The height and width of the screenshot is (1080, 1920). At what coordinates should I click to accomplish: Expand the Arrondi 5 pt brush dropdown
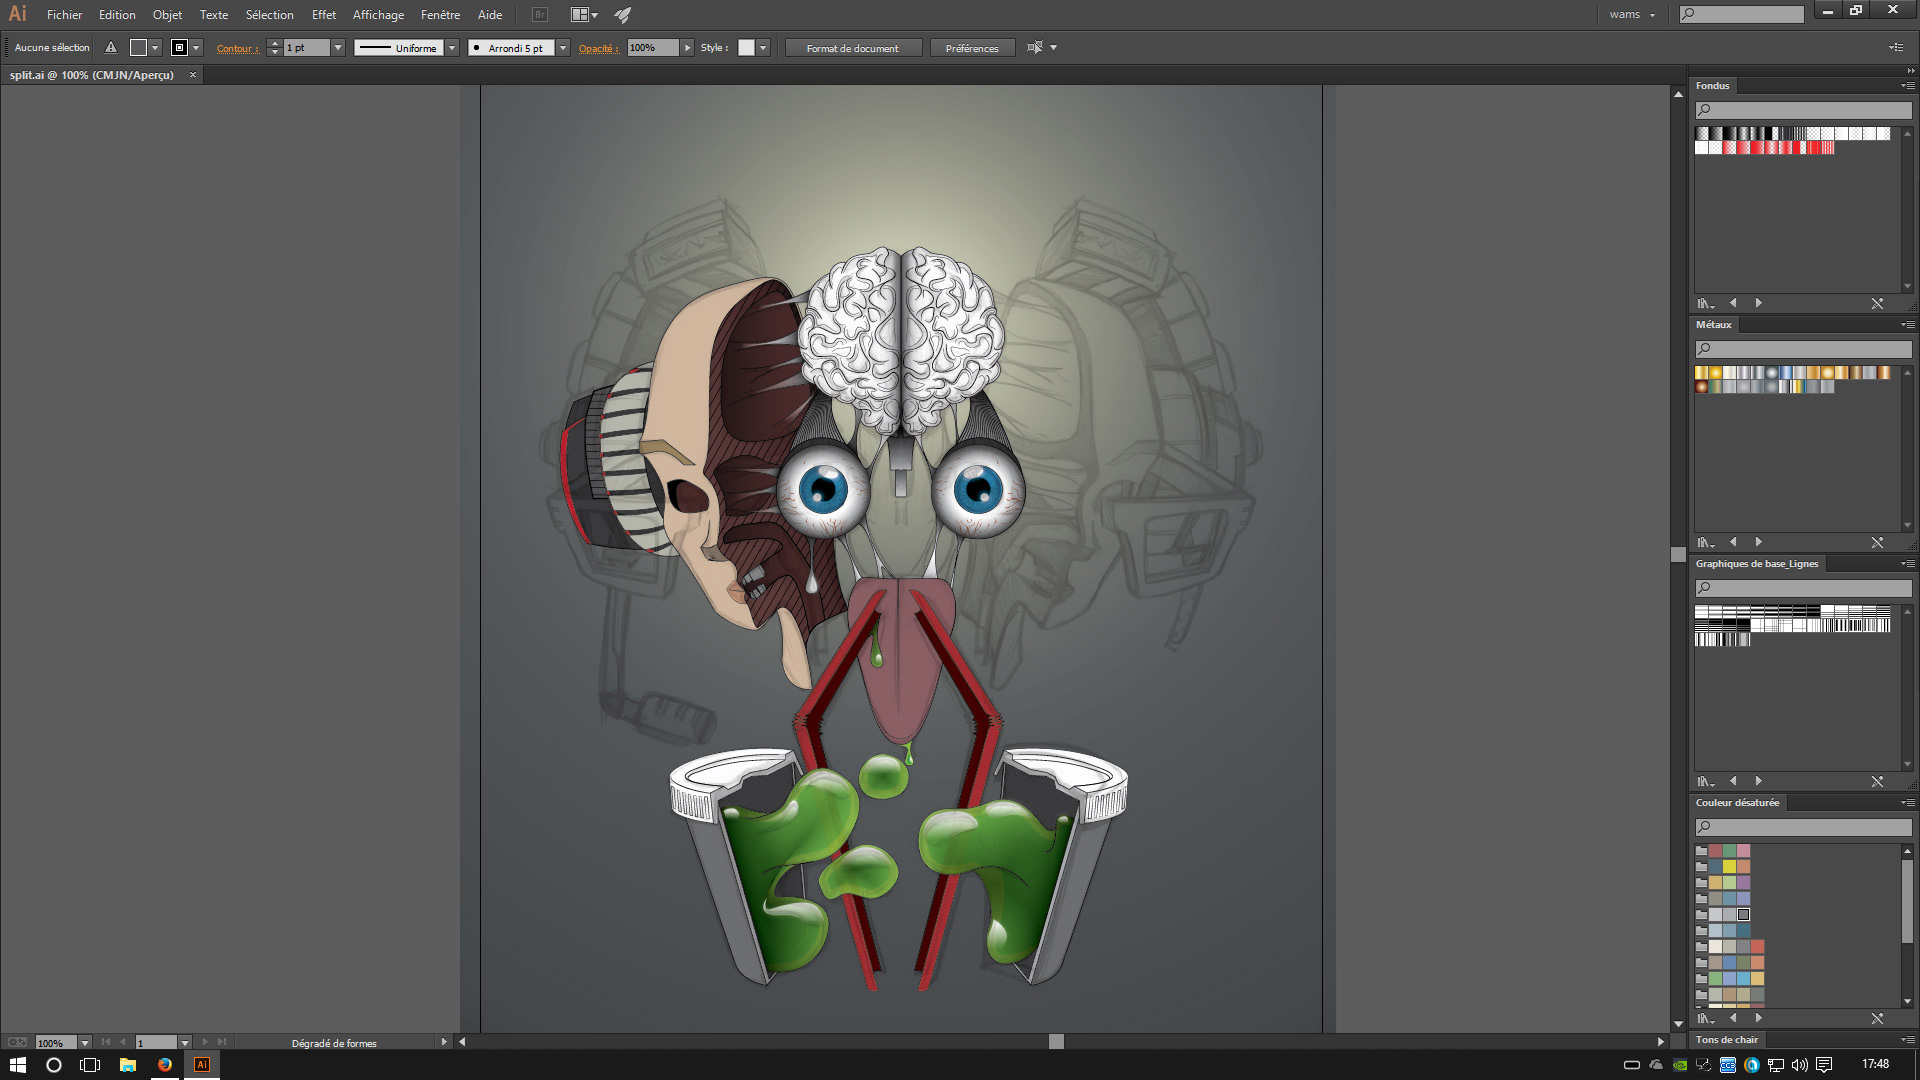click(563, 48)
